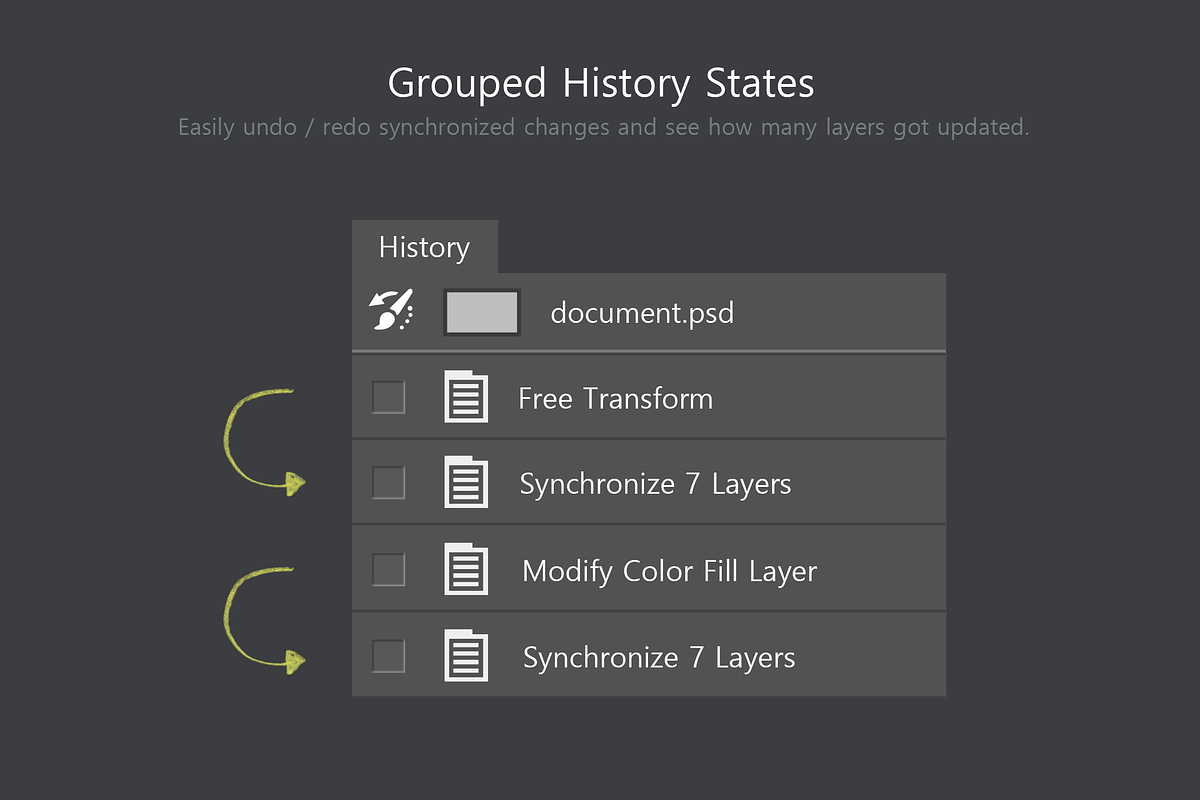Select the Free Transform history state

tap(649, 397)
